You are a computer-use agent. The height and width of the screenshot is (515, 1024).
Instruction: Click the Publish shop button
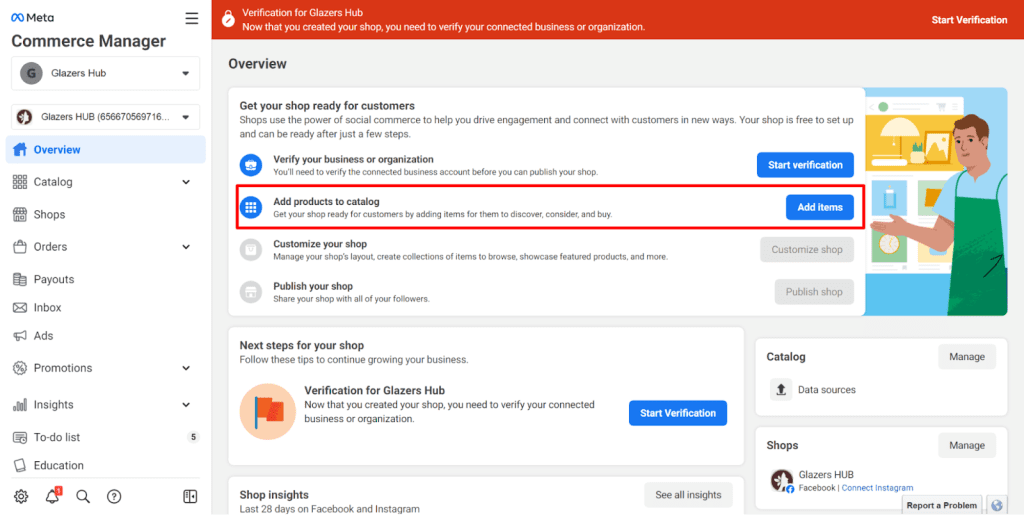814,292
